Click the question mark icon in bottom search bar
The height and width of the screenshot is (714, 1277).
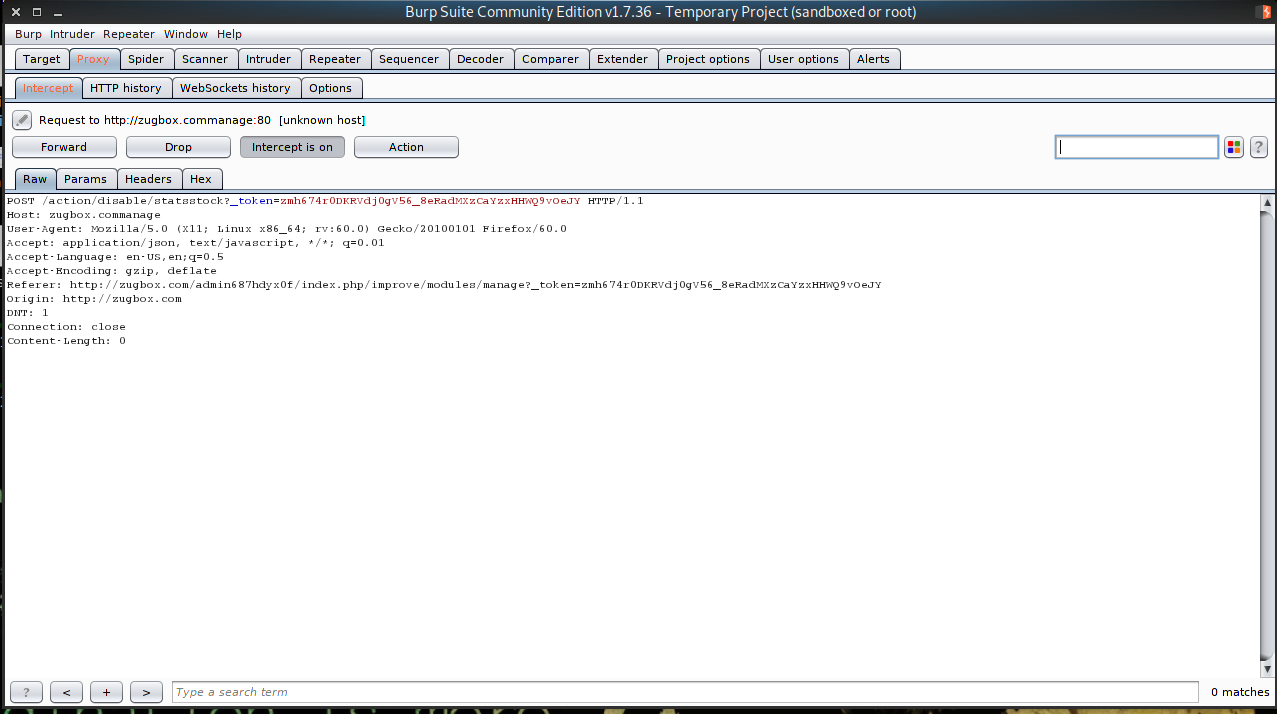[26, 691]
